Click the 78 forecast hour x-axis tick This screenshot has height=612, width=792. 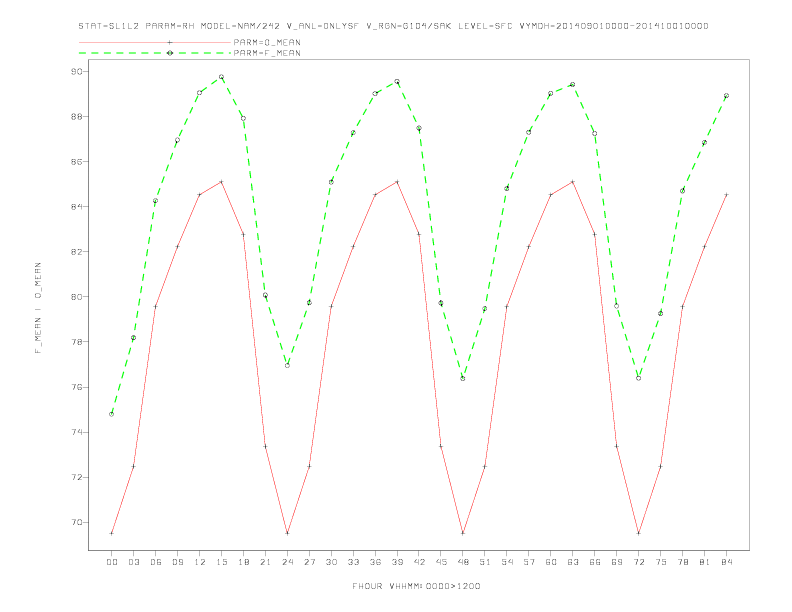pos(682,562)
